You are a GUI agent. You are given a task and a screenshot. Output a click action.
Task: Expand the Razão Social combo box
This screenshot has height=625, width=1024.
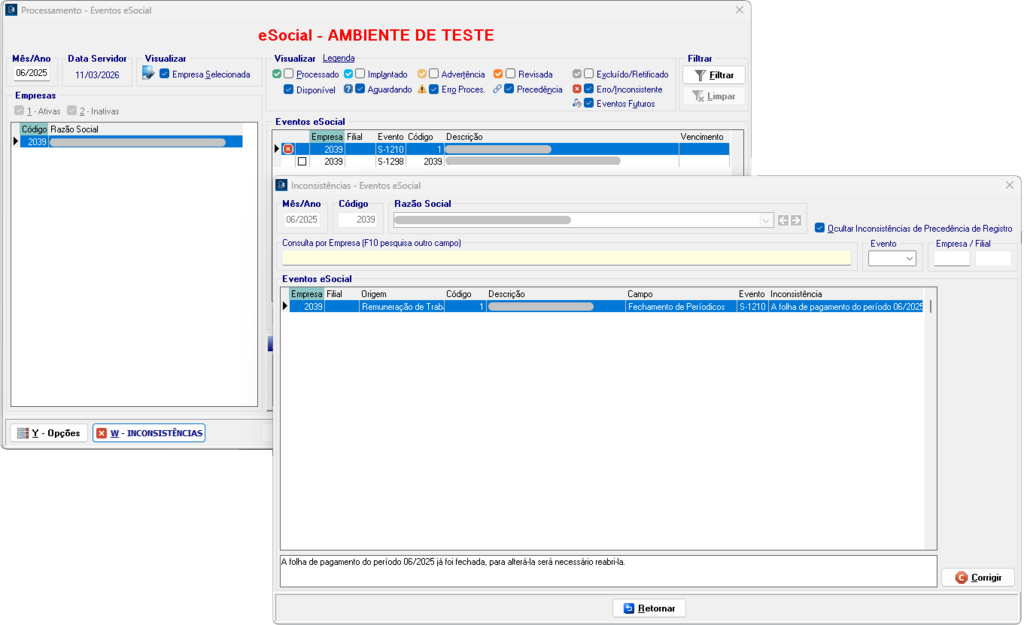tap(766, 220)
